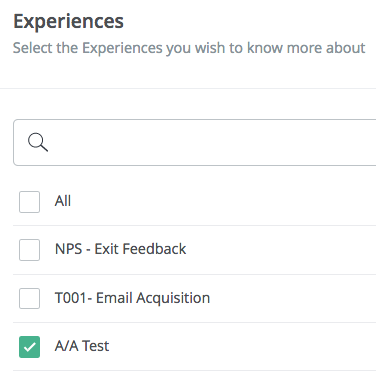The width and height of the screenshot is (376, 382).
Task: Focus the Experiences search input field
Action: tap(195, 142)
